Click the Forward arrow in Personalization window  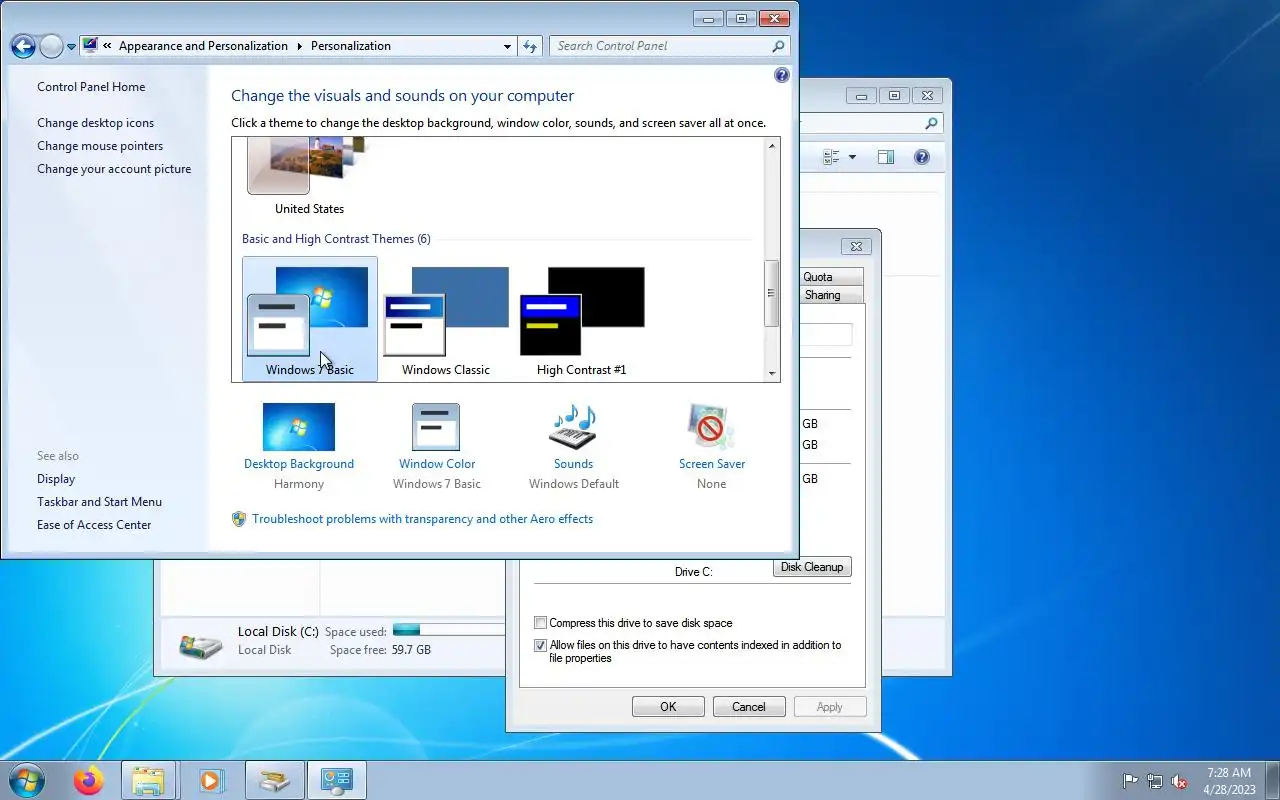pyautogui.click(x=51, y=46)
